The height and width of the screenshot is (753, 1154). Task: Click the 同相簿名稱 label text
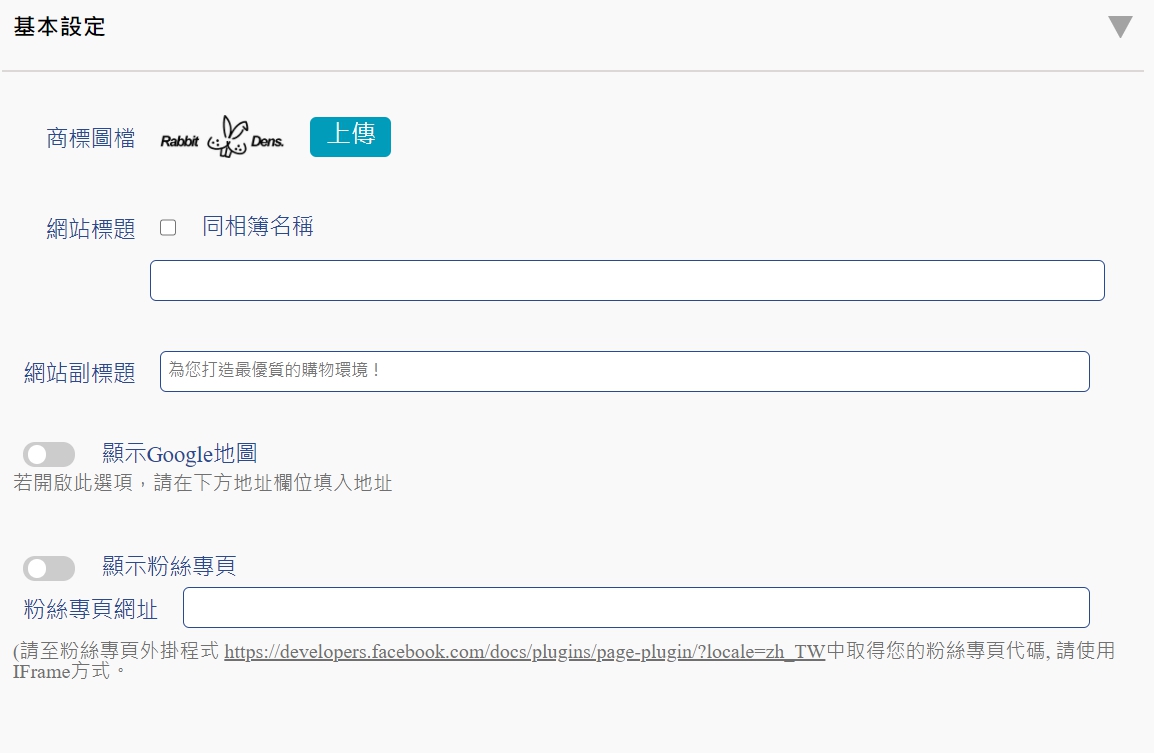pos(258,226)
